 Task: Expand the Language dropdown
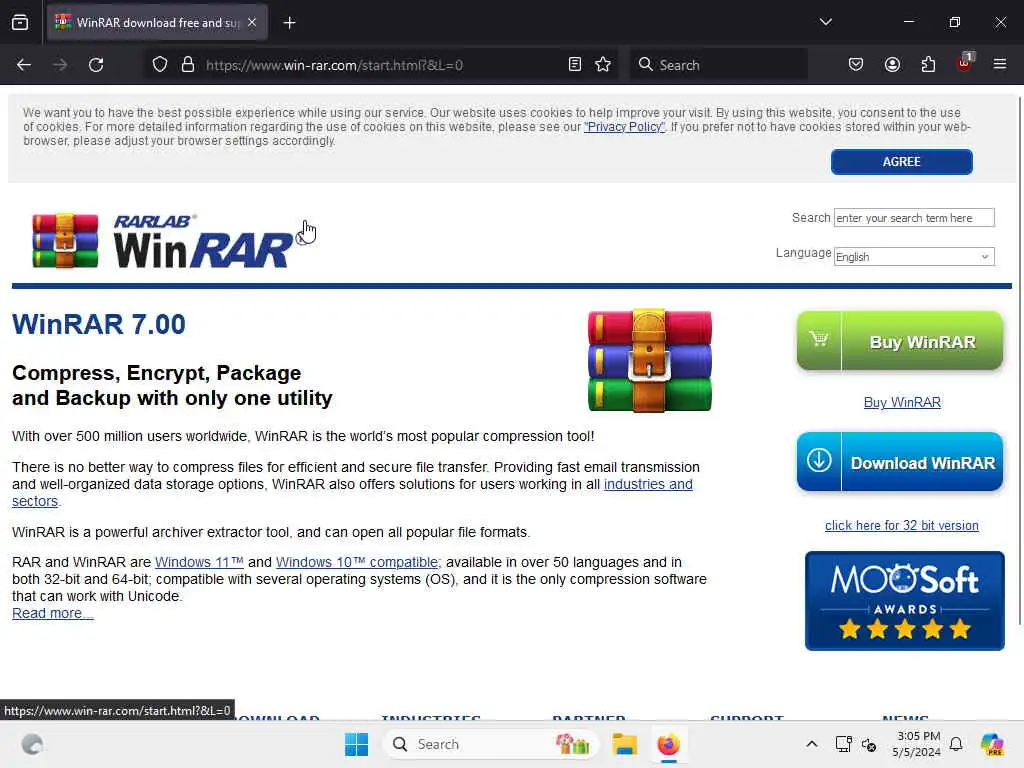pos(914,257)
